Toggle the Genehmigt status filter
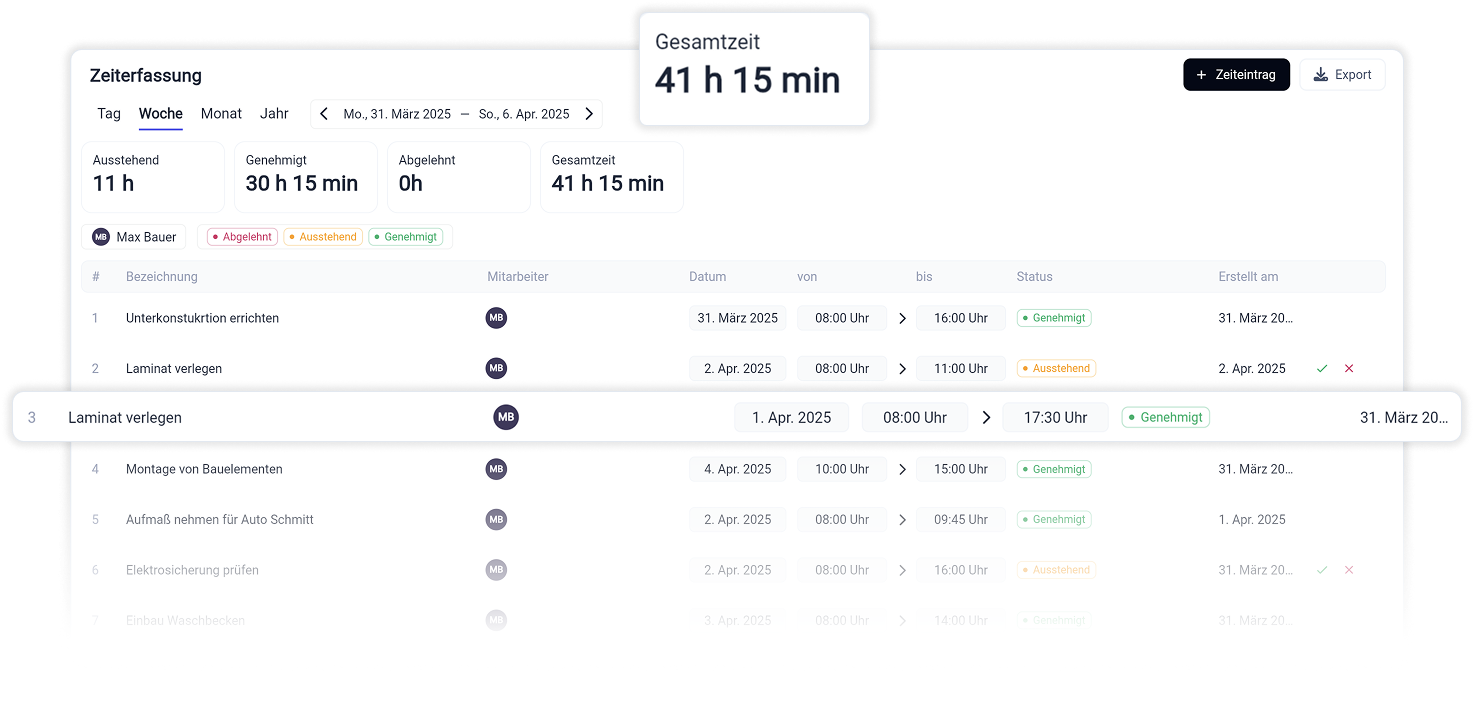Viewport: 1474px width, 704px height. [405, 237]
